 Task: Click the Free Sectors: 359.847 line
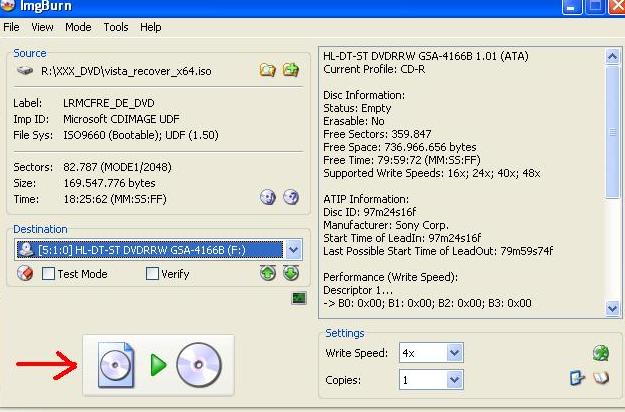tap(377, 134)
